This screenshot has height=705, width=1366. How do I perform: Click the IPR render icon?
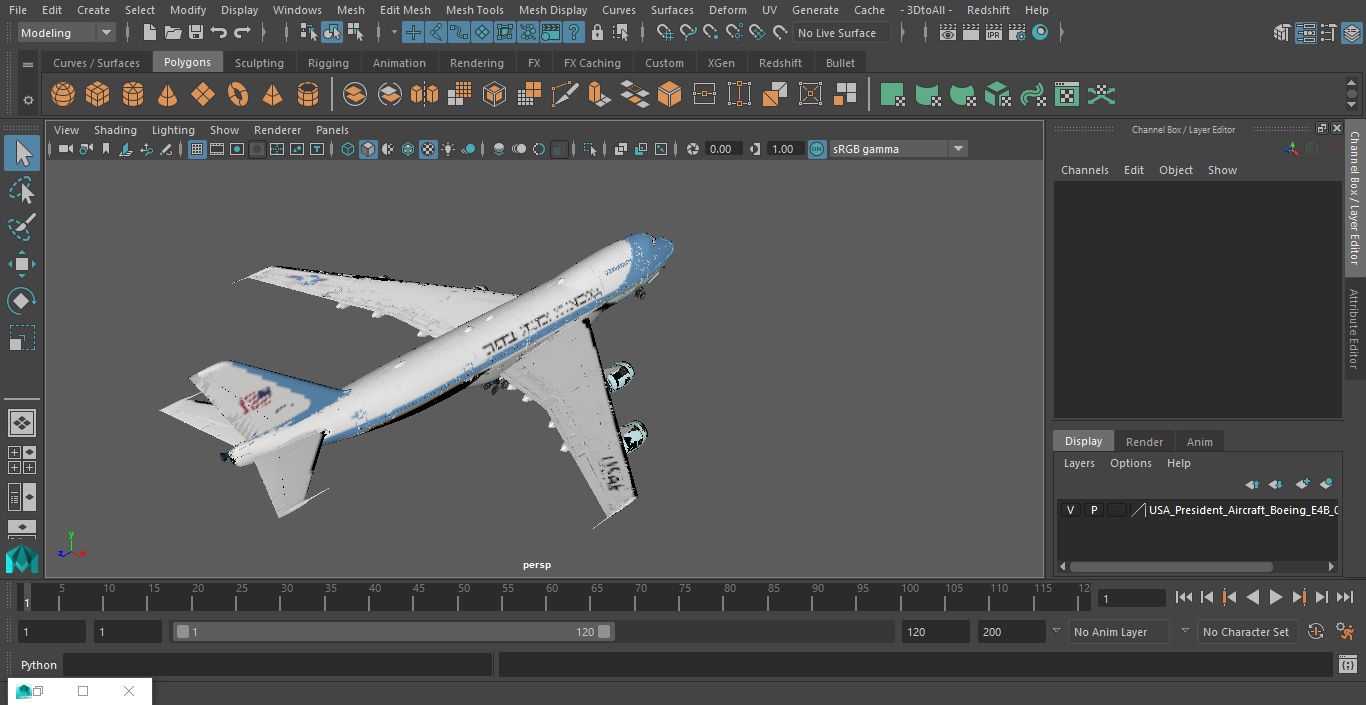tap(993, 33)
